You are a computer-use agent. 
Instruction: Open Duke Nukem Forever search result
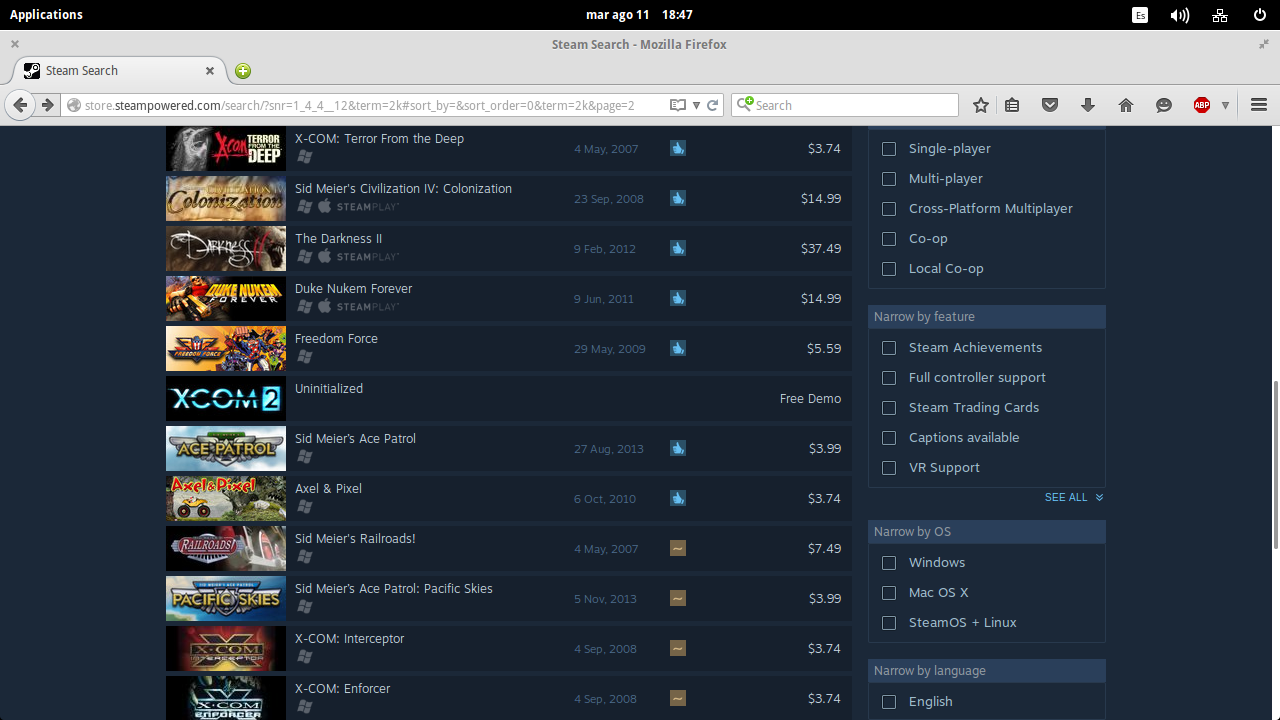[353, 289]
